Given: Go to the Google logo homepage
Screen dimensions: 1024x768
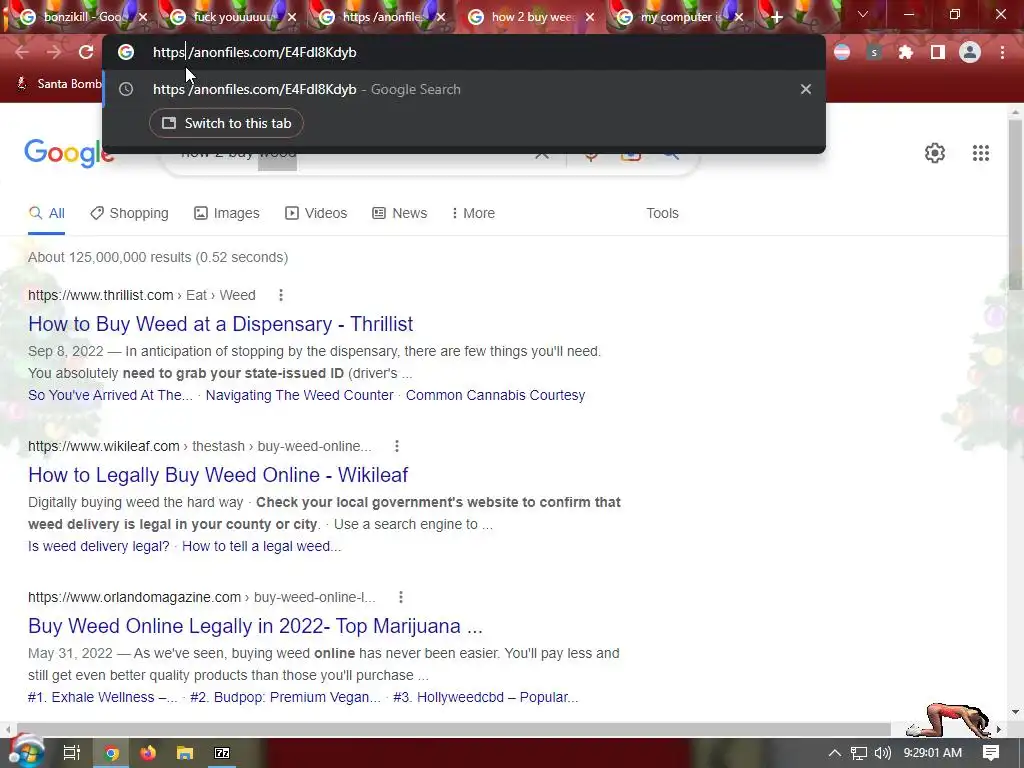Looking at the screenshot, I should coord(69,153).
